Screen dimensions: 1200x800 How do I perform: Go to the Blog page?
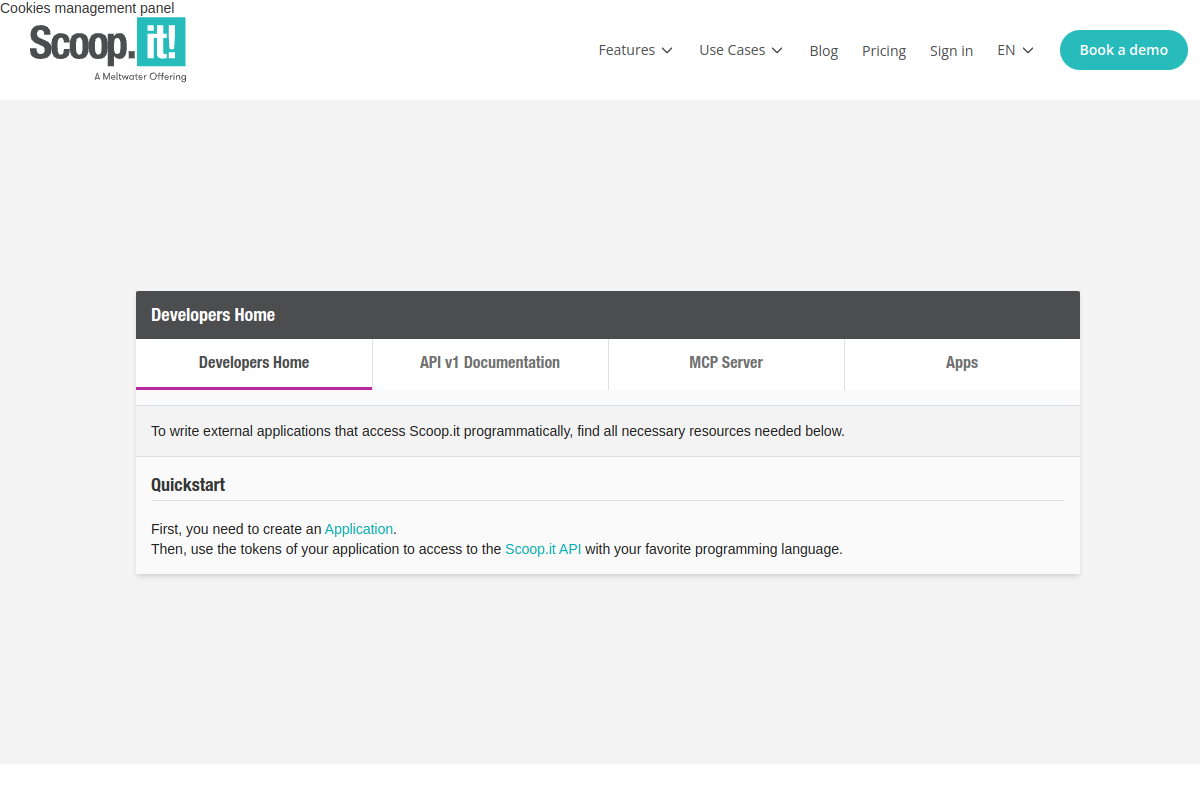click(824, 51)
